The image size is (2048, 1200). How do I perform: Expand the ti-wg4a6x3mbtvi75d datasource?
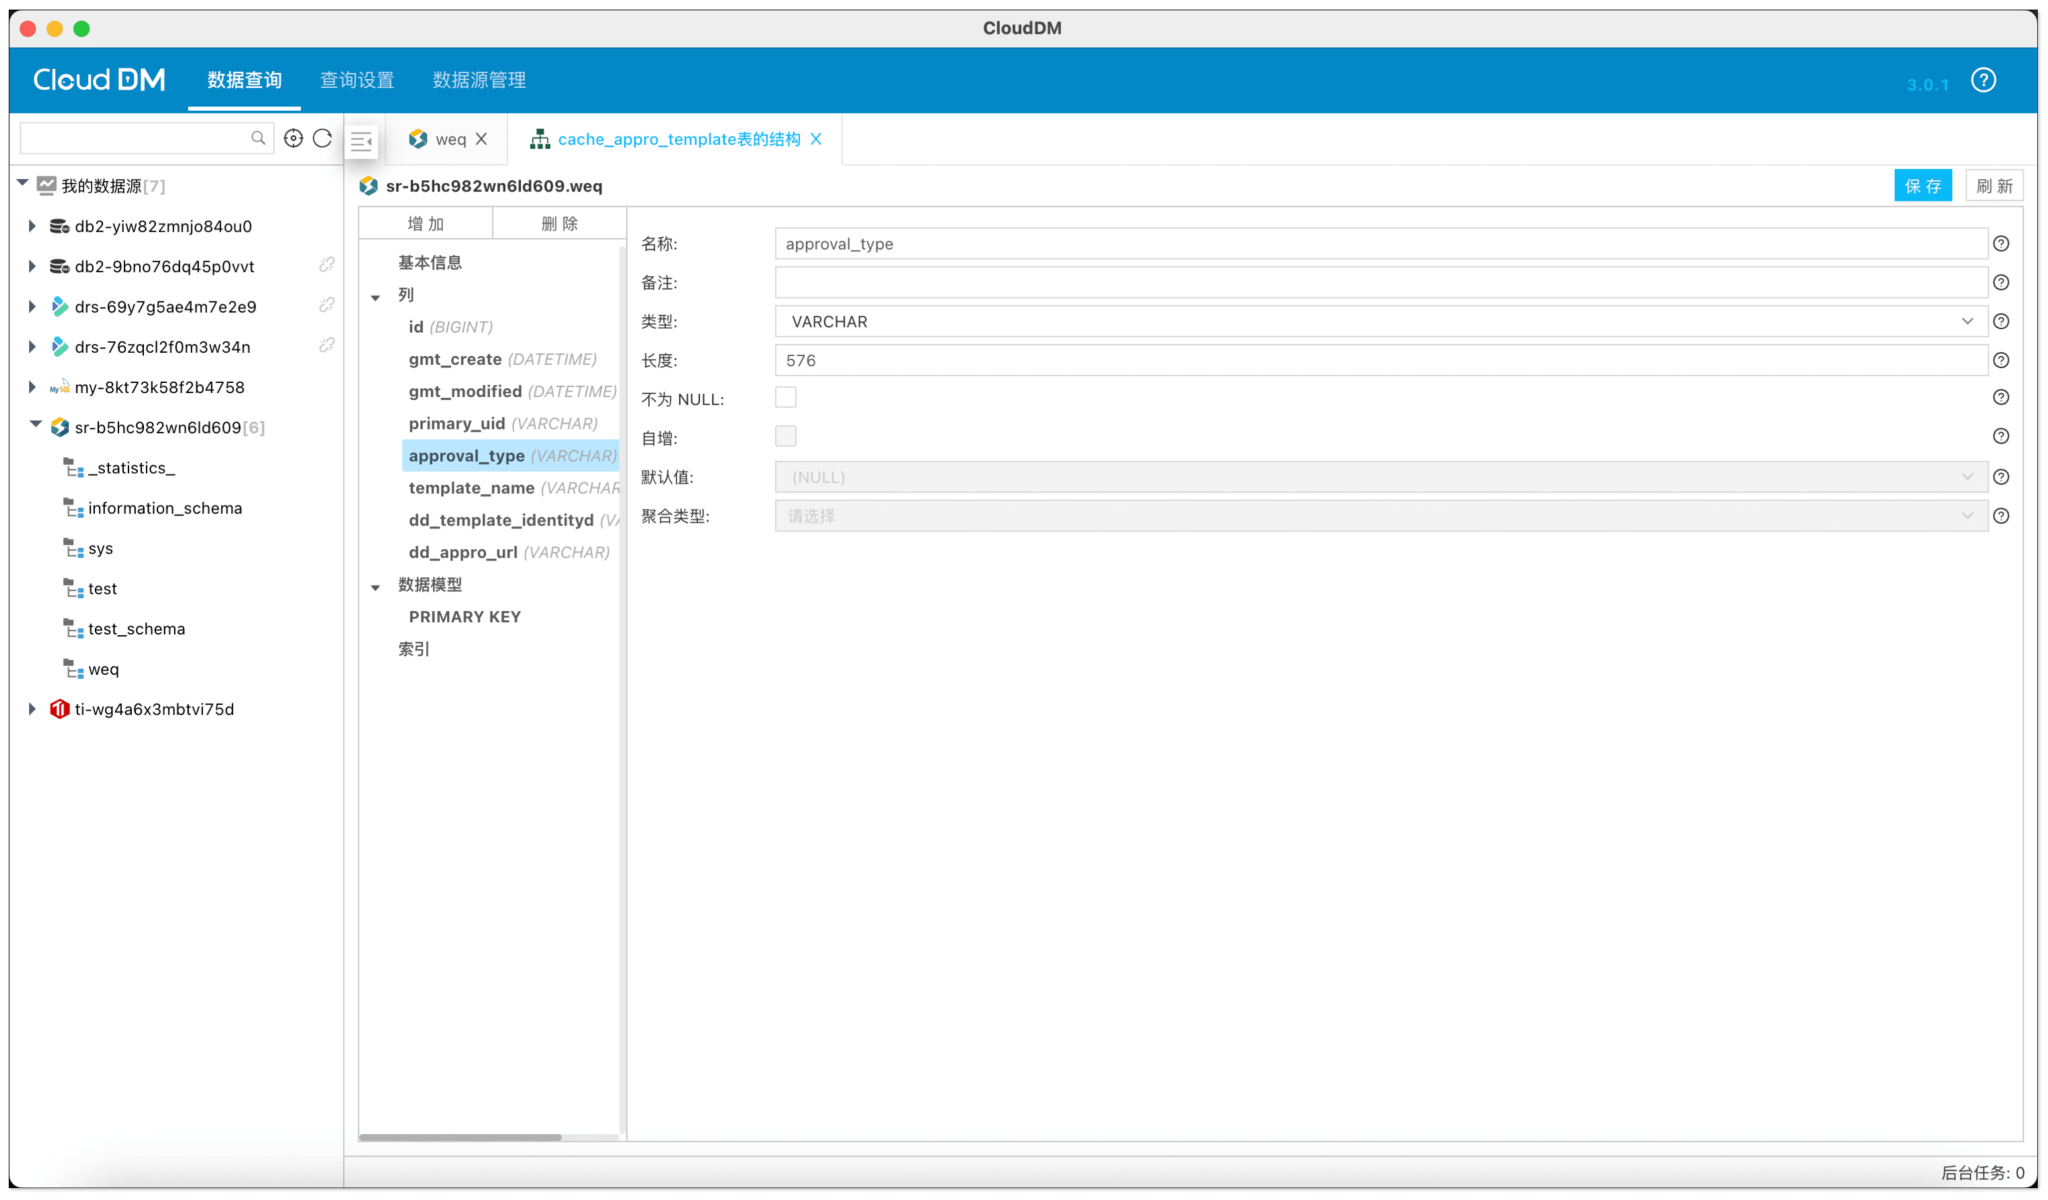[x=32, y=709]
